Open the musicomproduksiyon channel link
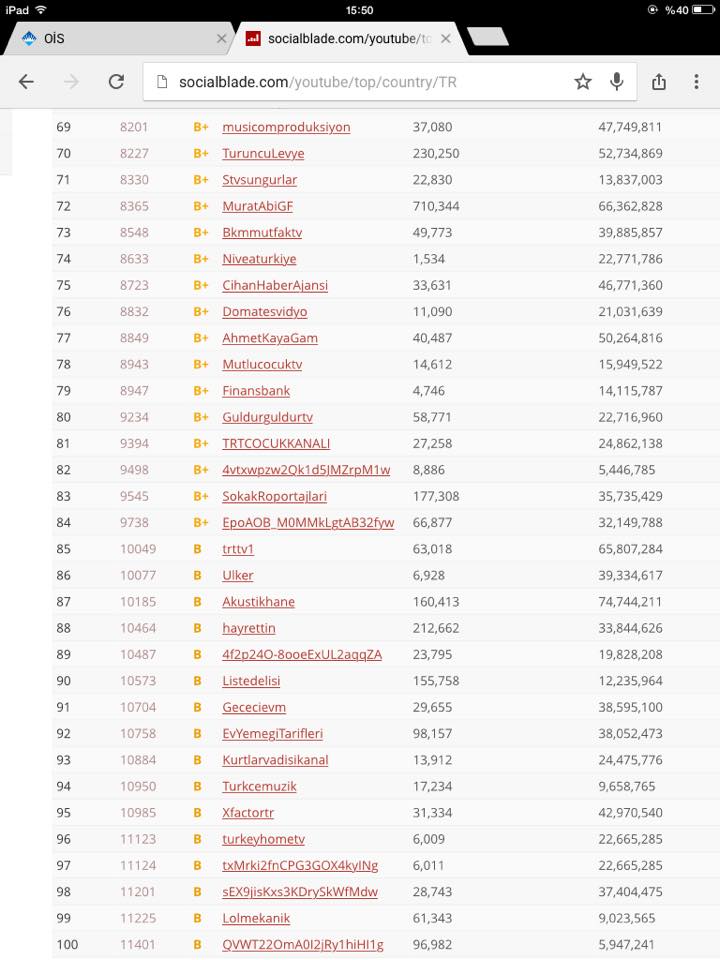This screenshot has height=960, width=720. [286, 127]
